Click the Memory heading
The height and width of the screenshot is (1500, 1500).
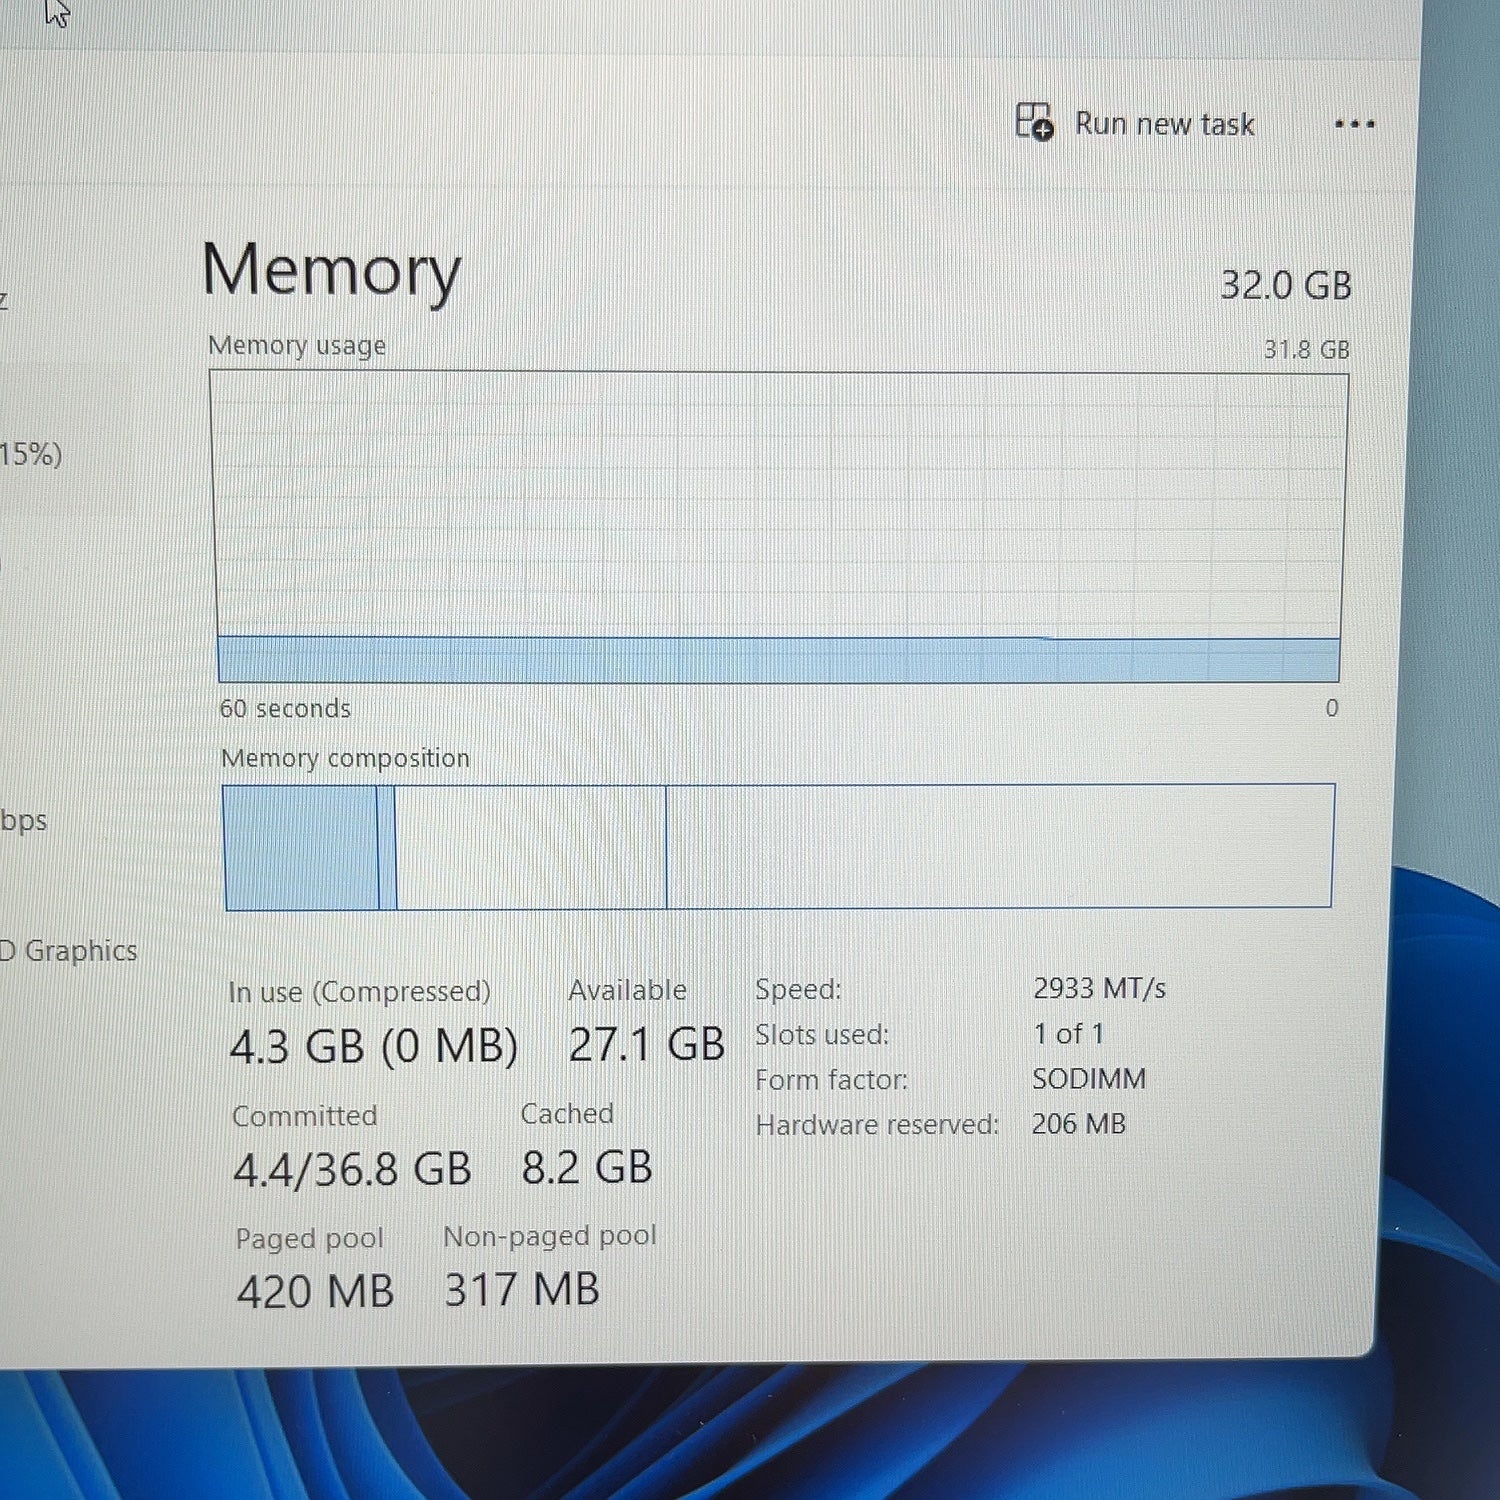[331, 271]
